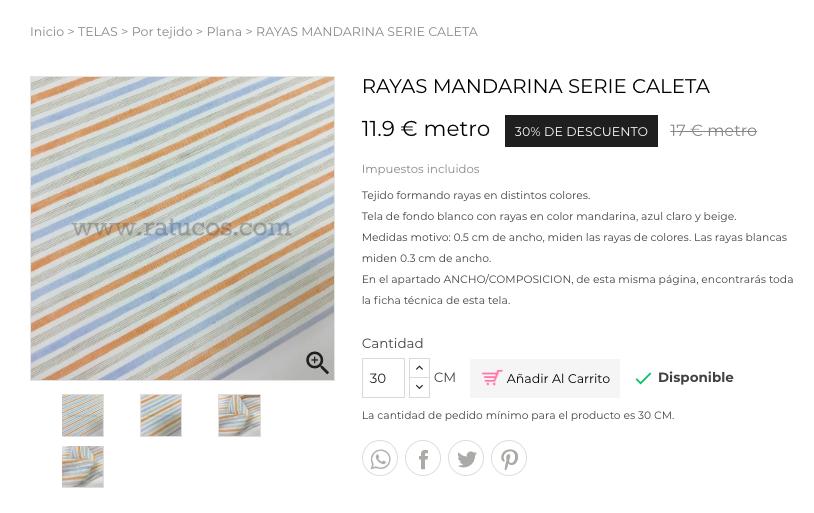Viewport: 814px width, 513px height.
Task: Add fabric with Añadir Al Carrito
Action: [545, 379]
